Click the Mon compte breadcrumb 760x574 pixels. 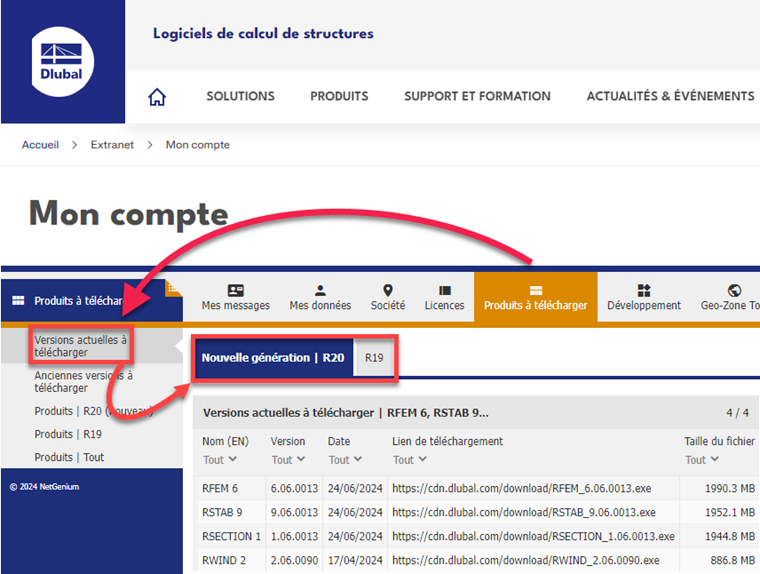click(x=198, y=145)
